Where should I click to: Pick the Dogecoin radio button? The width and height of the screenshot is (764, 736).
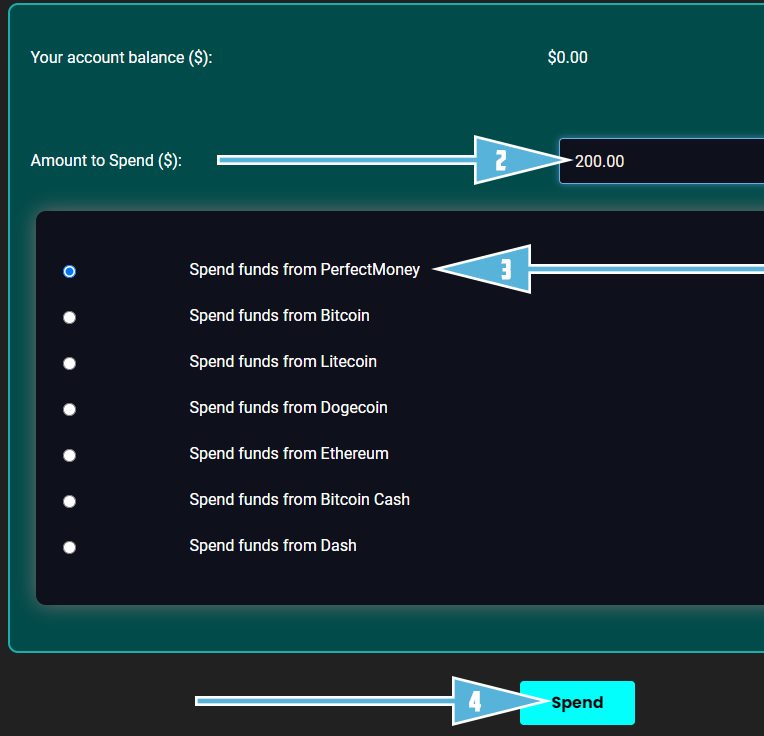click(69, 409)
